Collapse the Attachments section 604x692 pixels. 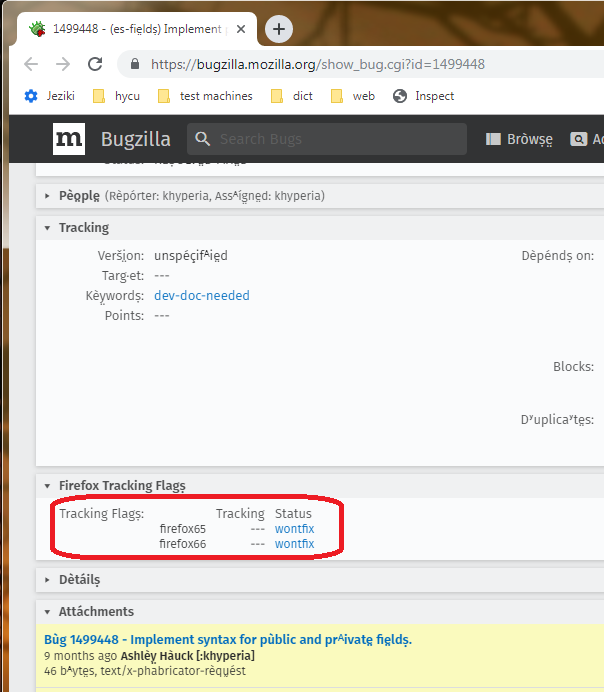[x=47, y=612]
